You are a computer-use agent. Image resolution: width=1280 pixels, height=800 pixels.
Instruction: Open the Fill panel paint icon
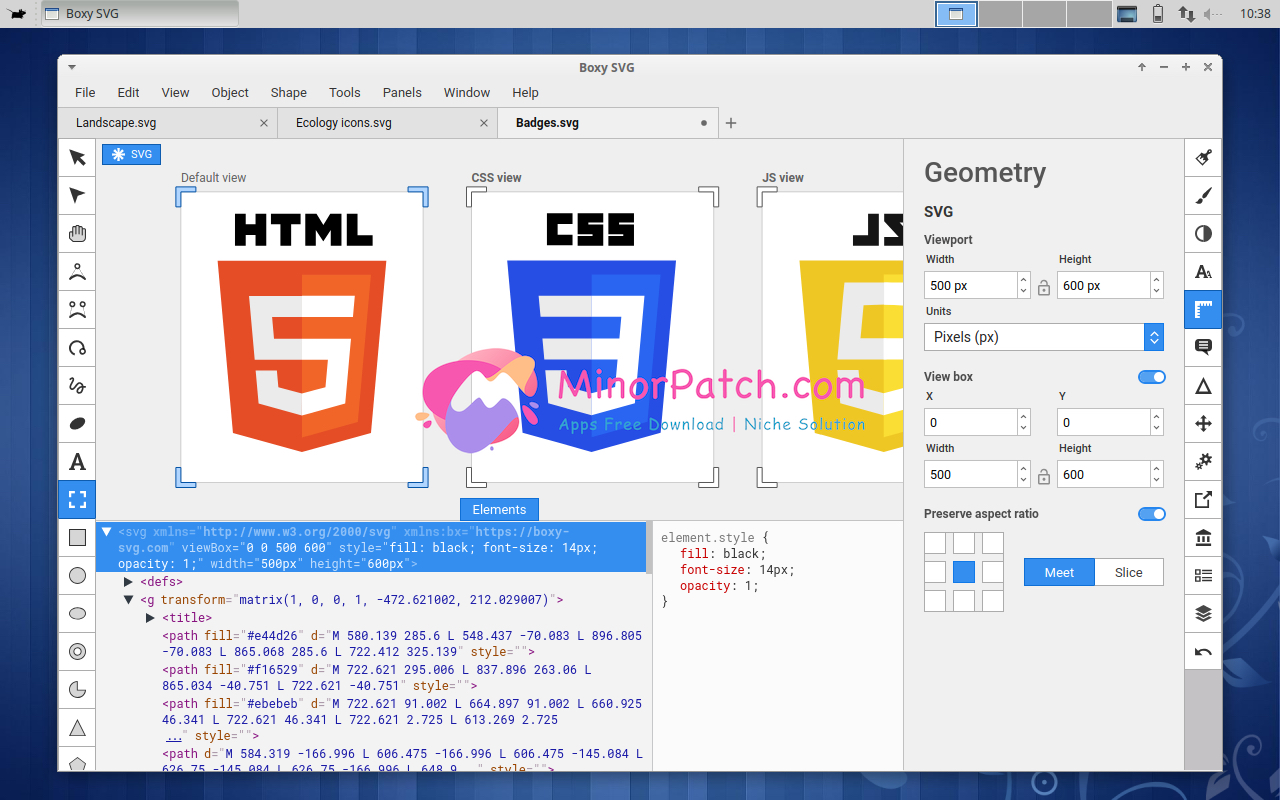pyautogui.click(x=1203, y=157)
